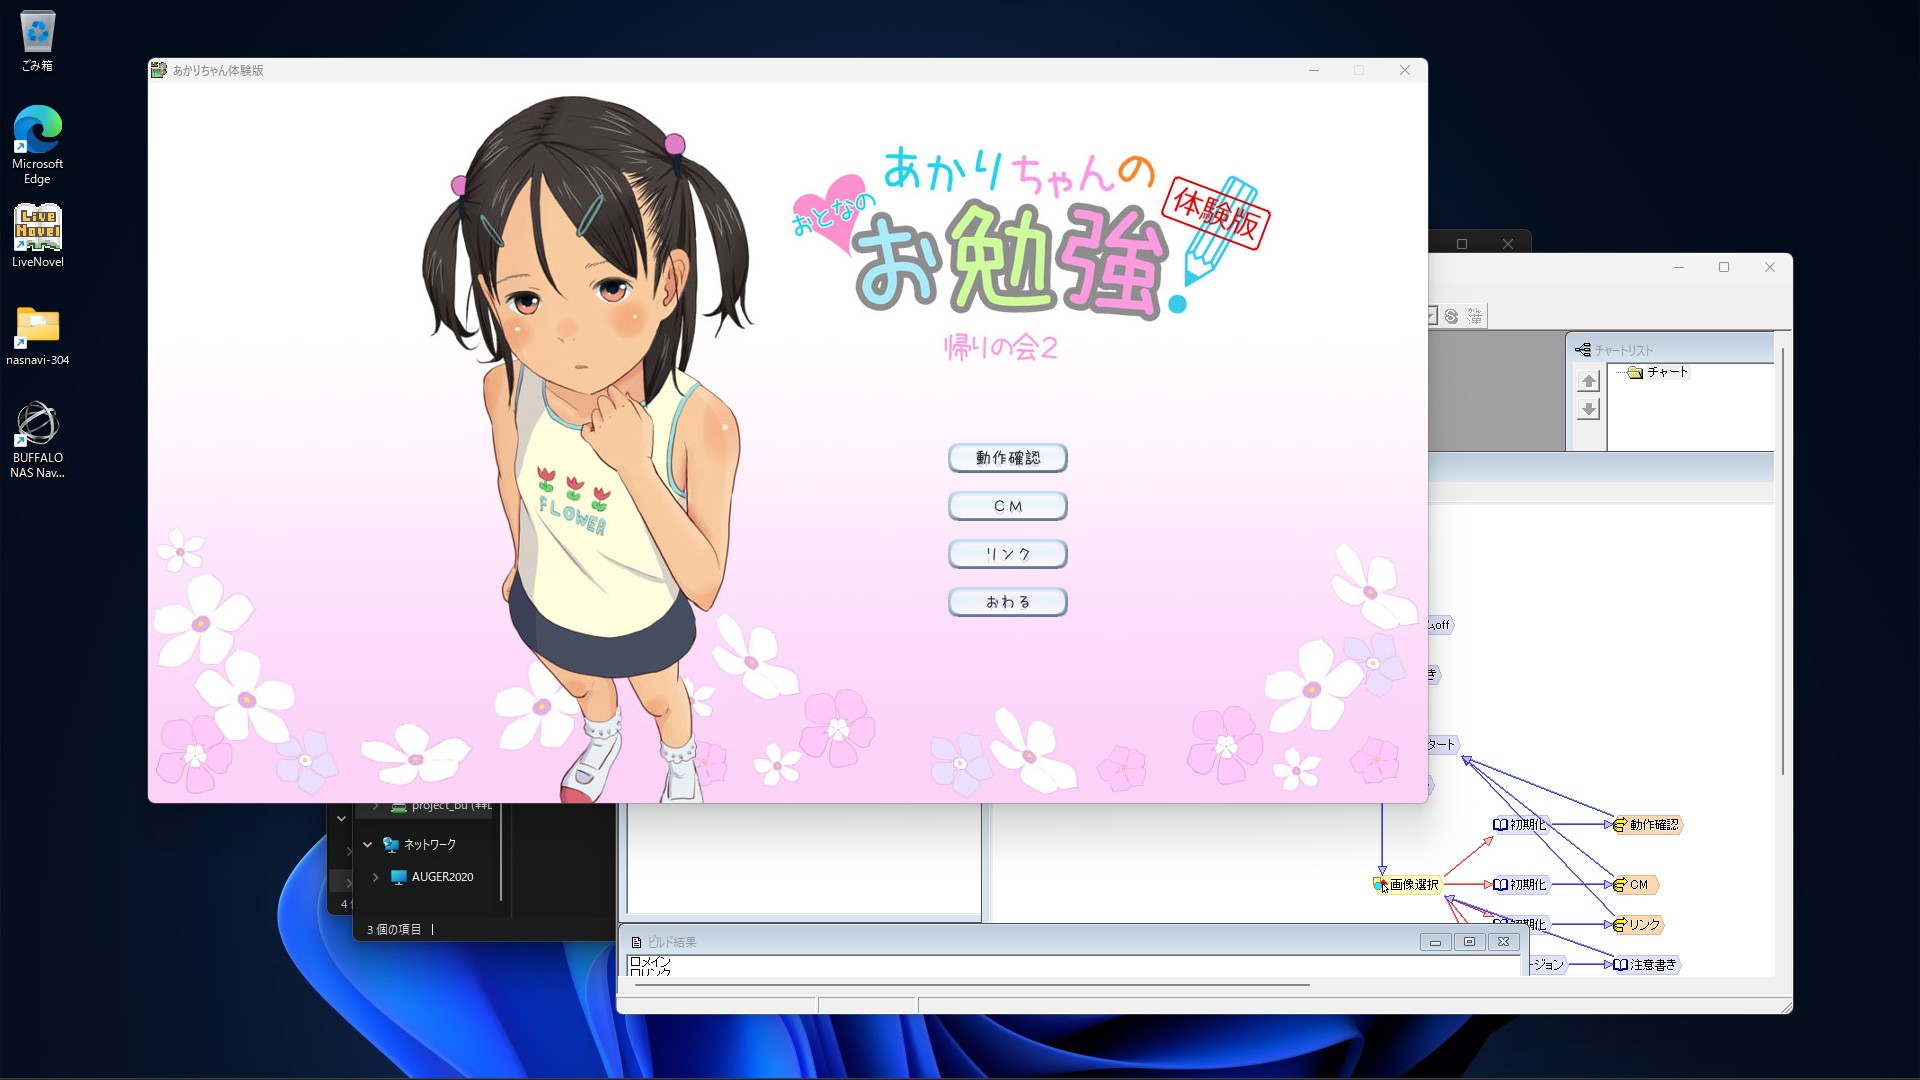Minimize the ビルド結果 panel

click(1435, 942)
